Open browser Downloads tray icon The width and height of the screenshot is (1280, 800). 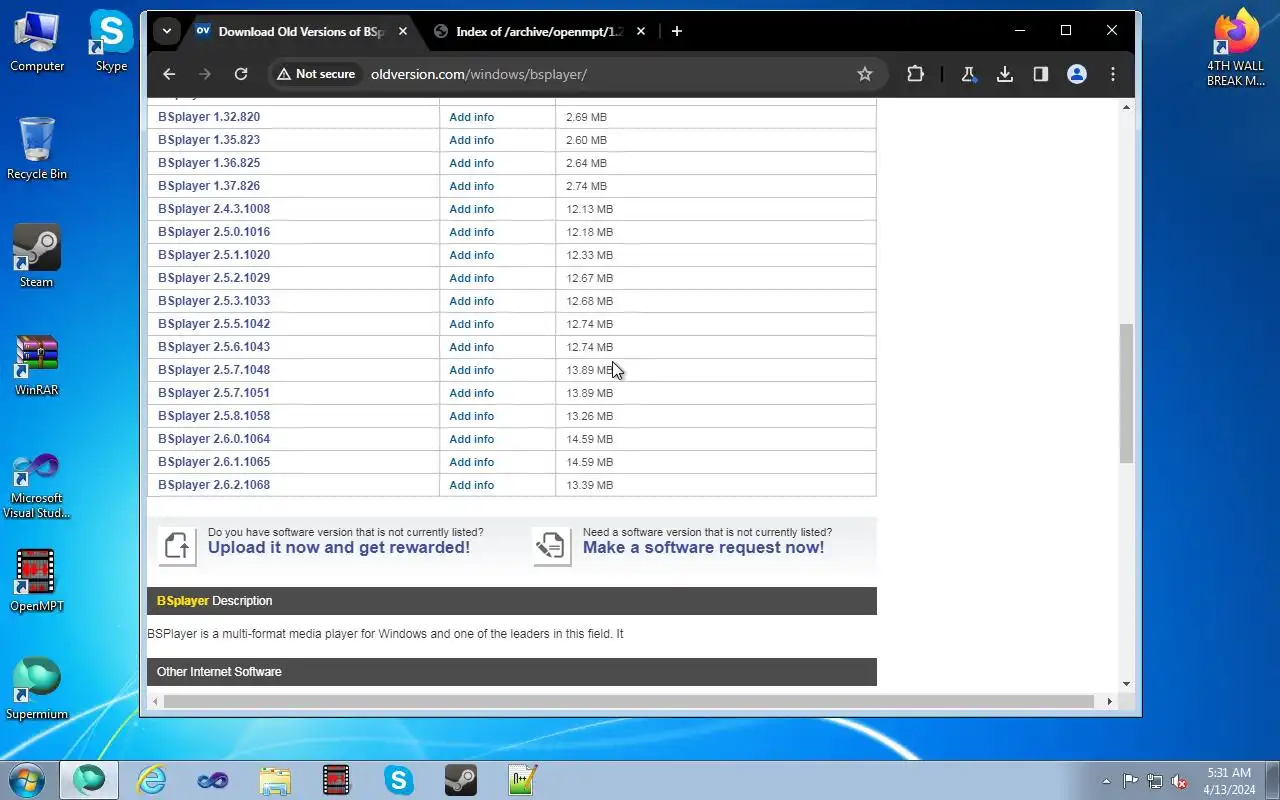[x=1005, y=74]
